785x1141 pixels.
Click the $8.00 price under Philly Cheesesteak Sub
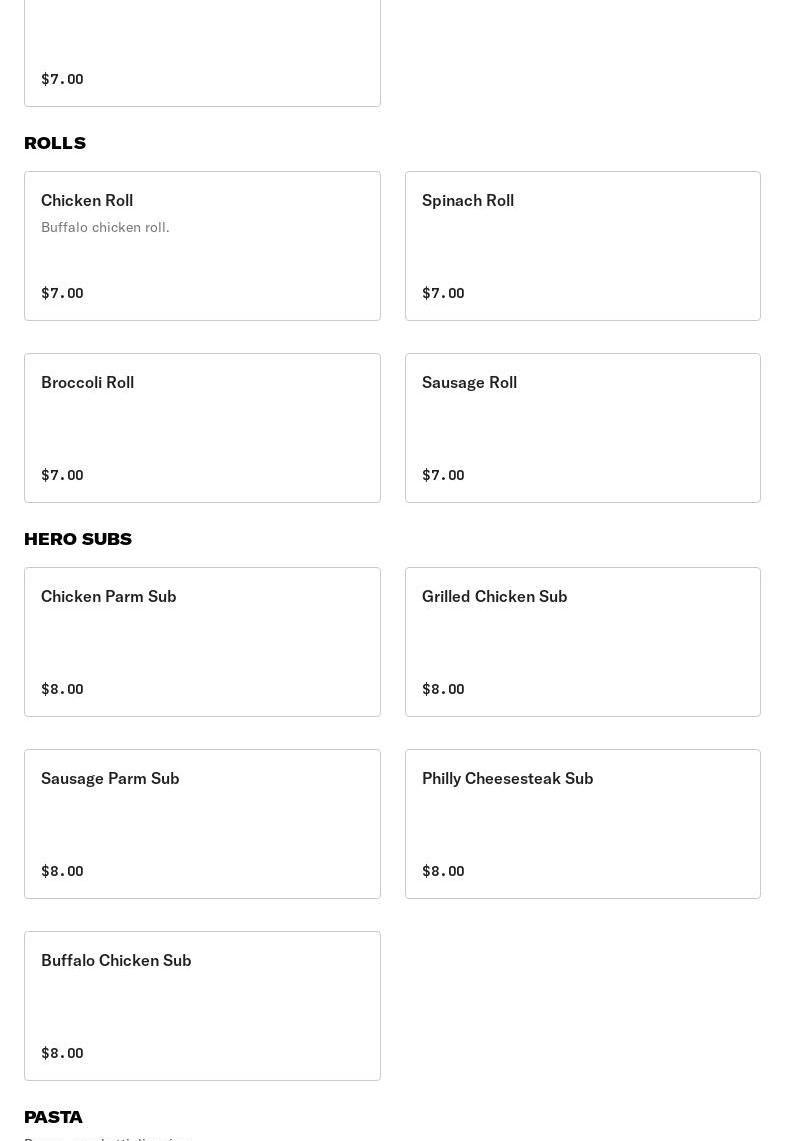[x=443, y=871]
